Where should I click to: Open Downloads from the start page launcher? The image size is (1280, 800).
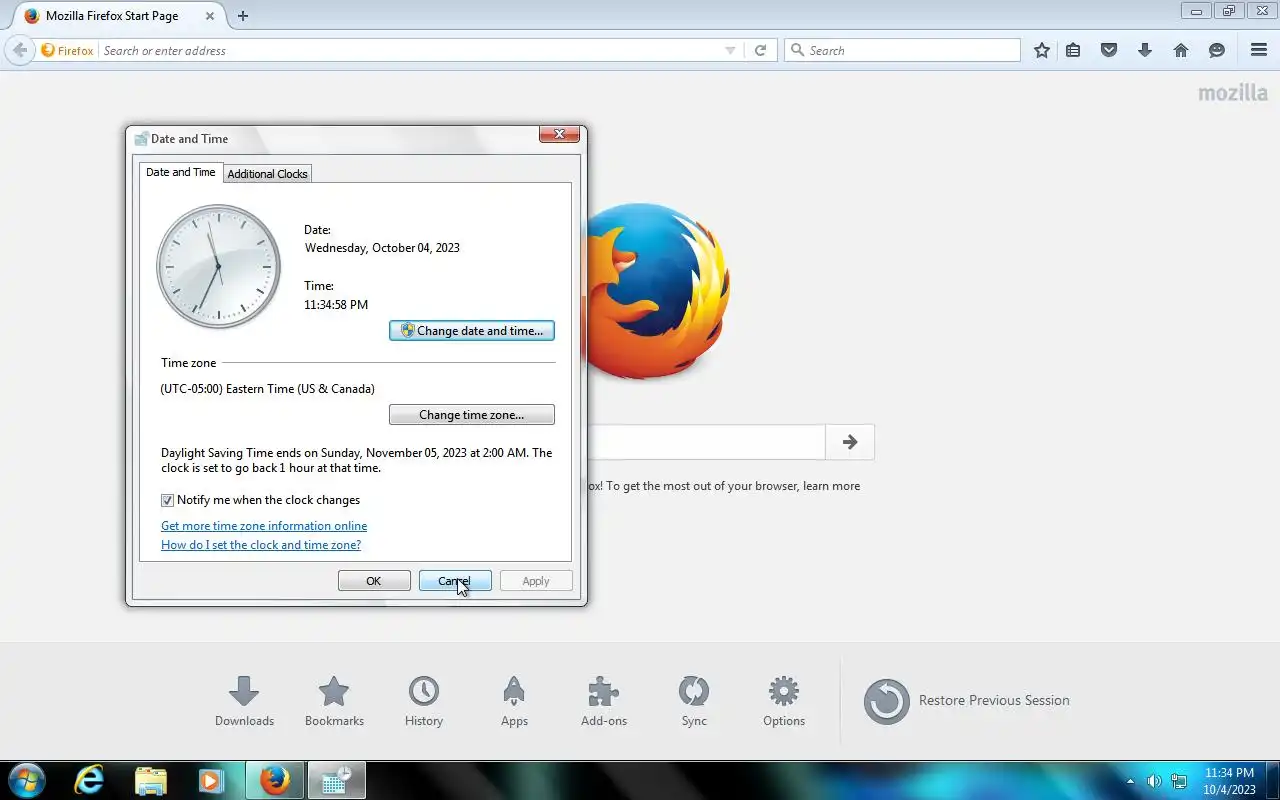[244, 701]
